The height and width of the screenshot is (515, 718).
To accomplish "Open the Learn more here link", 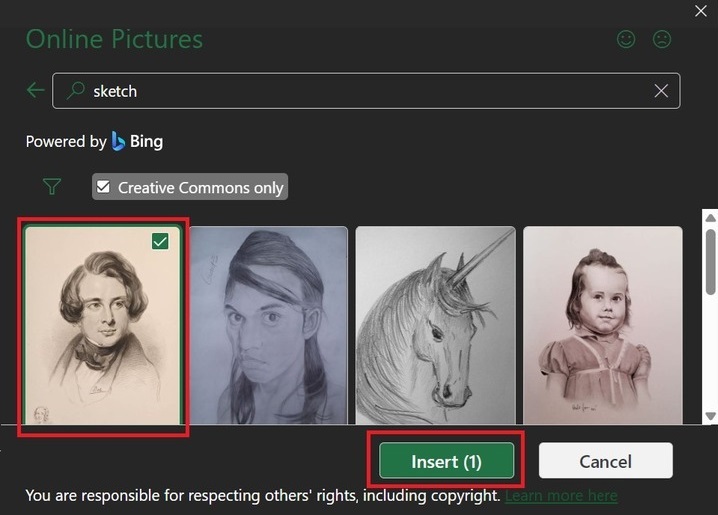I will pyautogui.click(x=560, y=495).
